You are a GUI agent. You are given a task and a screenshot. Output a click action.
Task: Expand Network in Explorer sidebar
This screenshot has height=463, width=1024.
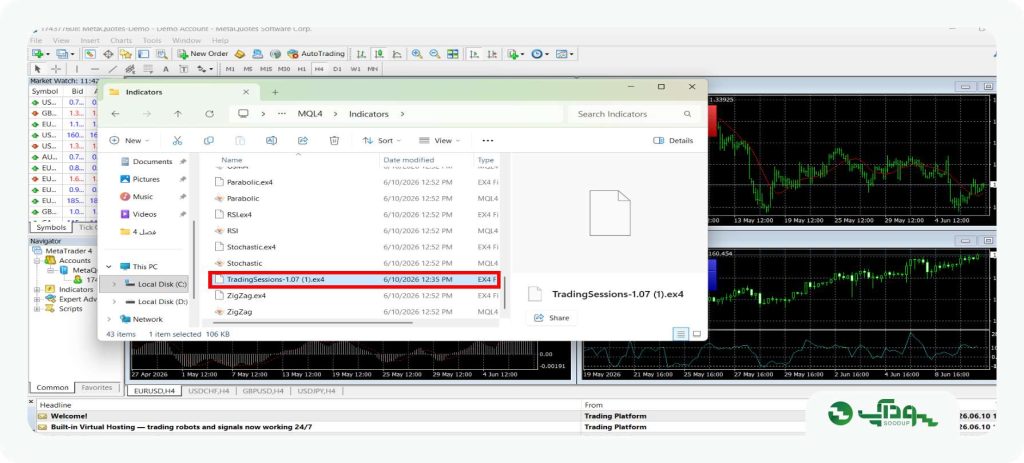click(108, 319)
